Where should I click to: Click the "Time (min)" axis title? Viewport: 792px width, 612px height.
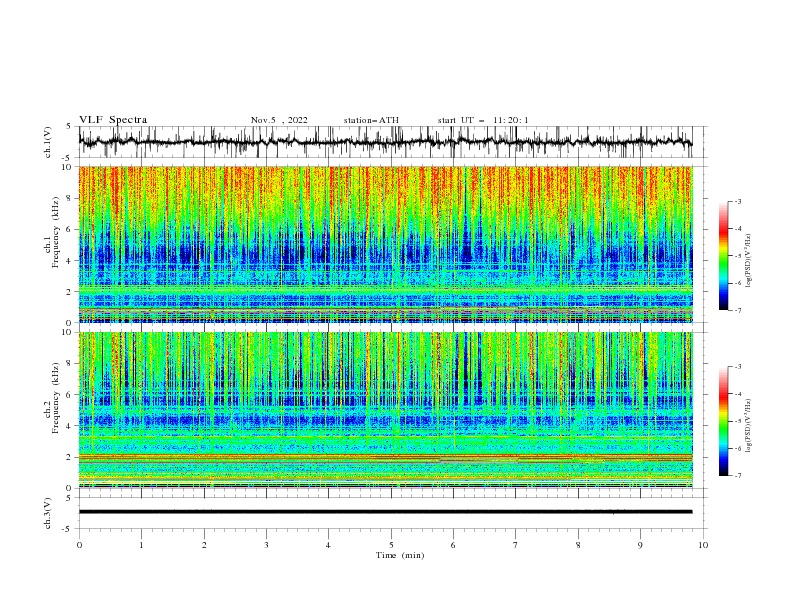pos(400,555)
